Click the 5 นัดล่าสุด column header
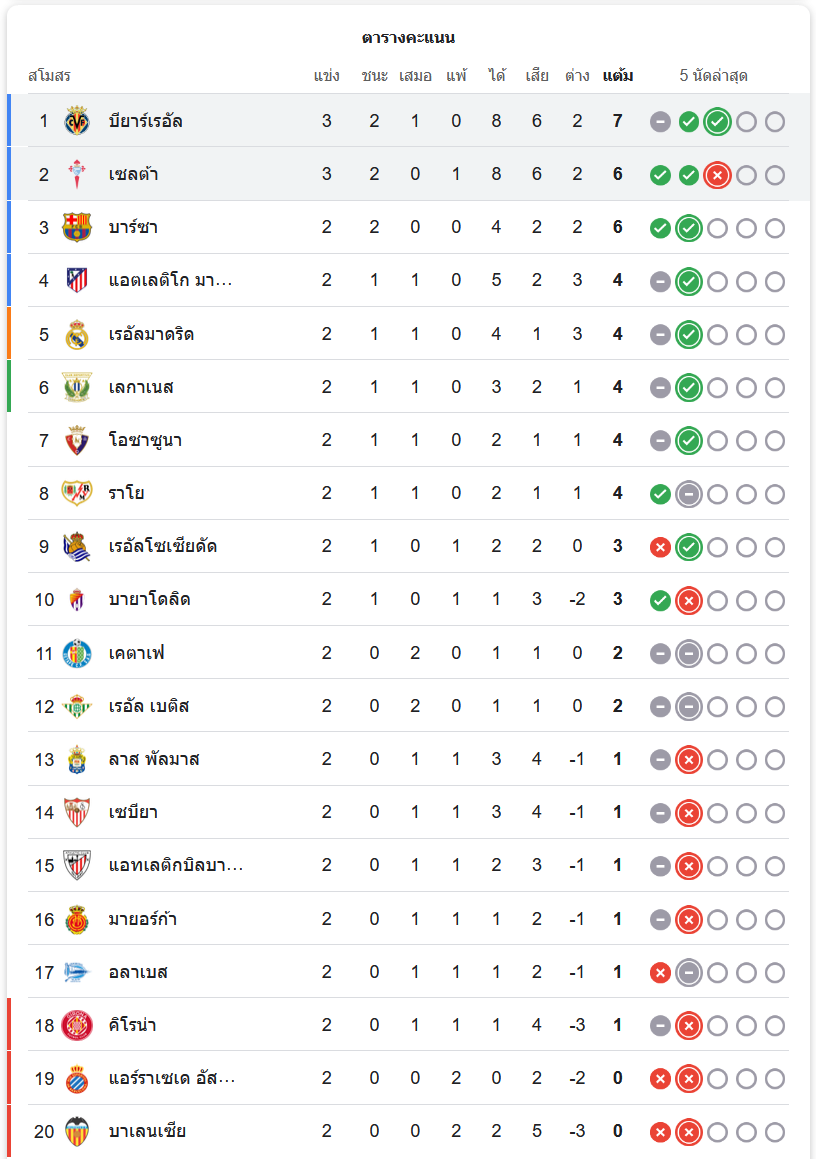The width and height of the screenshot is (816, 1159). point(713,76)
